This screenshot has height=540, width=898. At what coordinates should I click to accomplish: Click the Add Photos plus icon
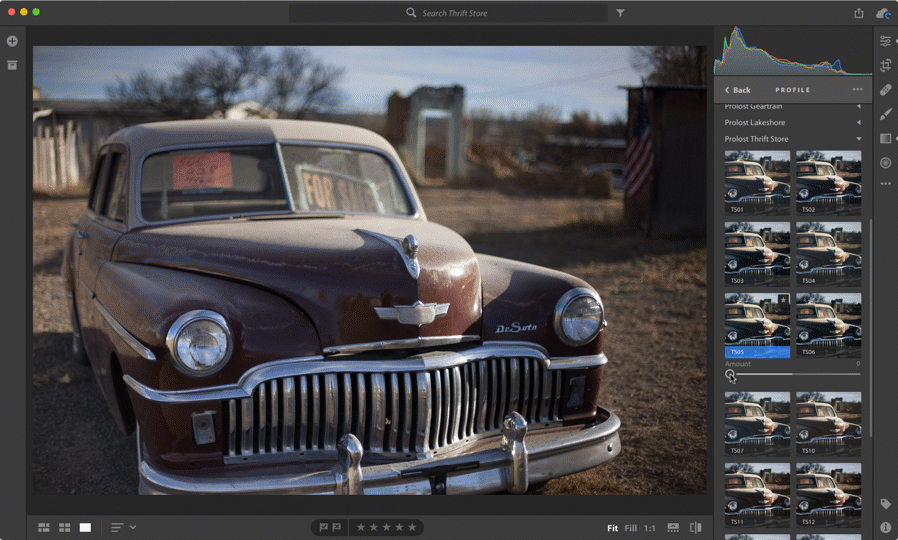[12, 41]
